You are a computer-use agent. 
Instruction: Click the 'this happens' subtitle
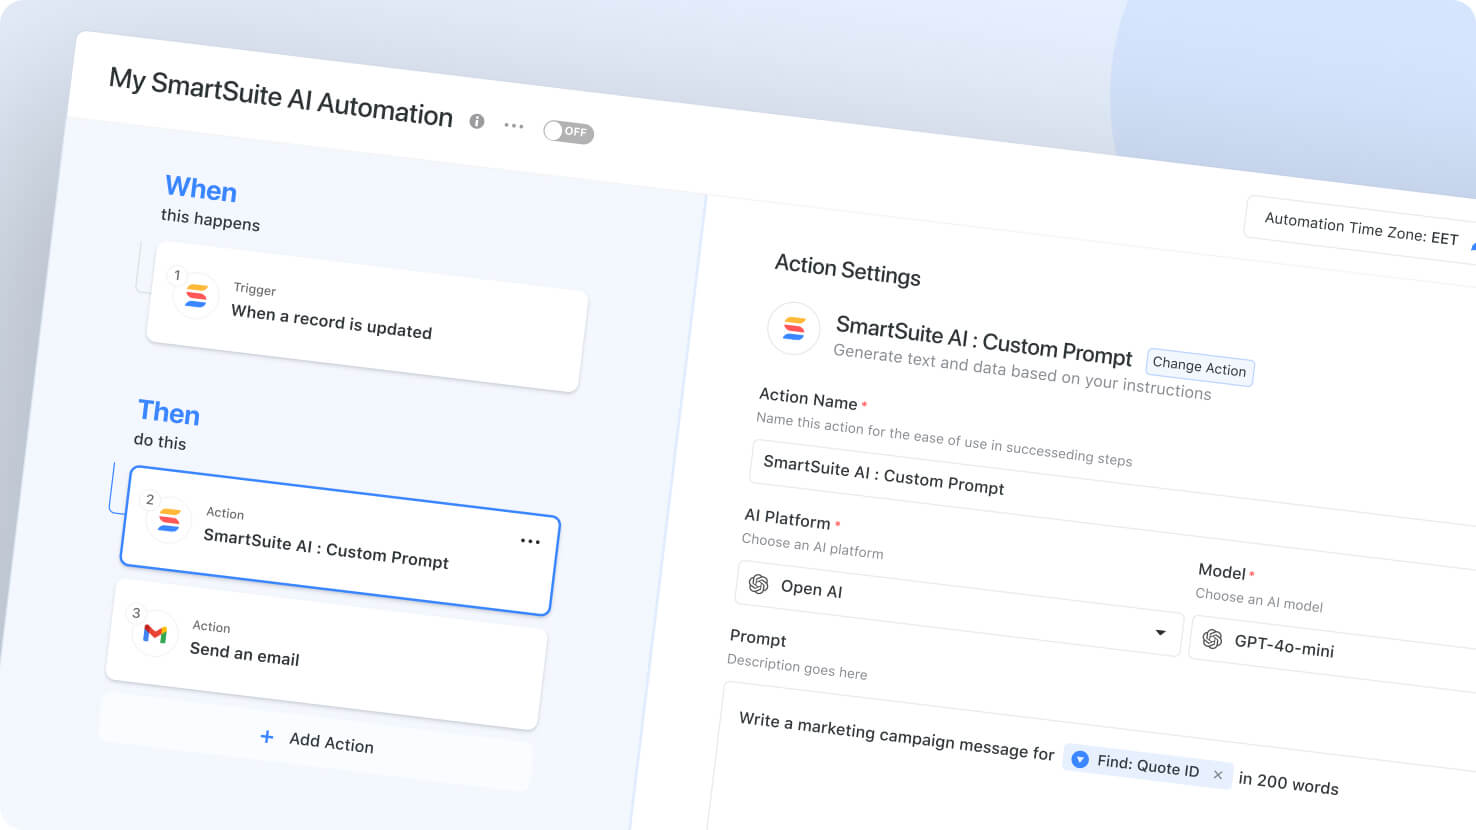coord(210,219)
